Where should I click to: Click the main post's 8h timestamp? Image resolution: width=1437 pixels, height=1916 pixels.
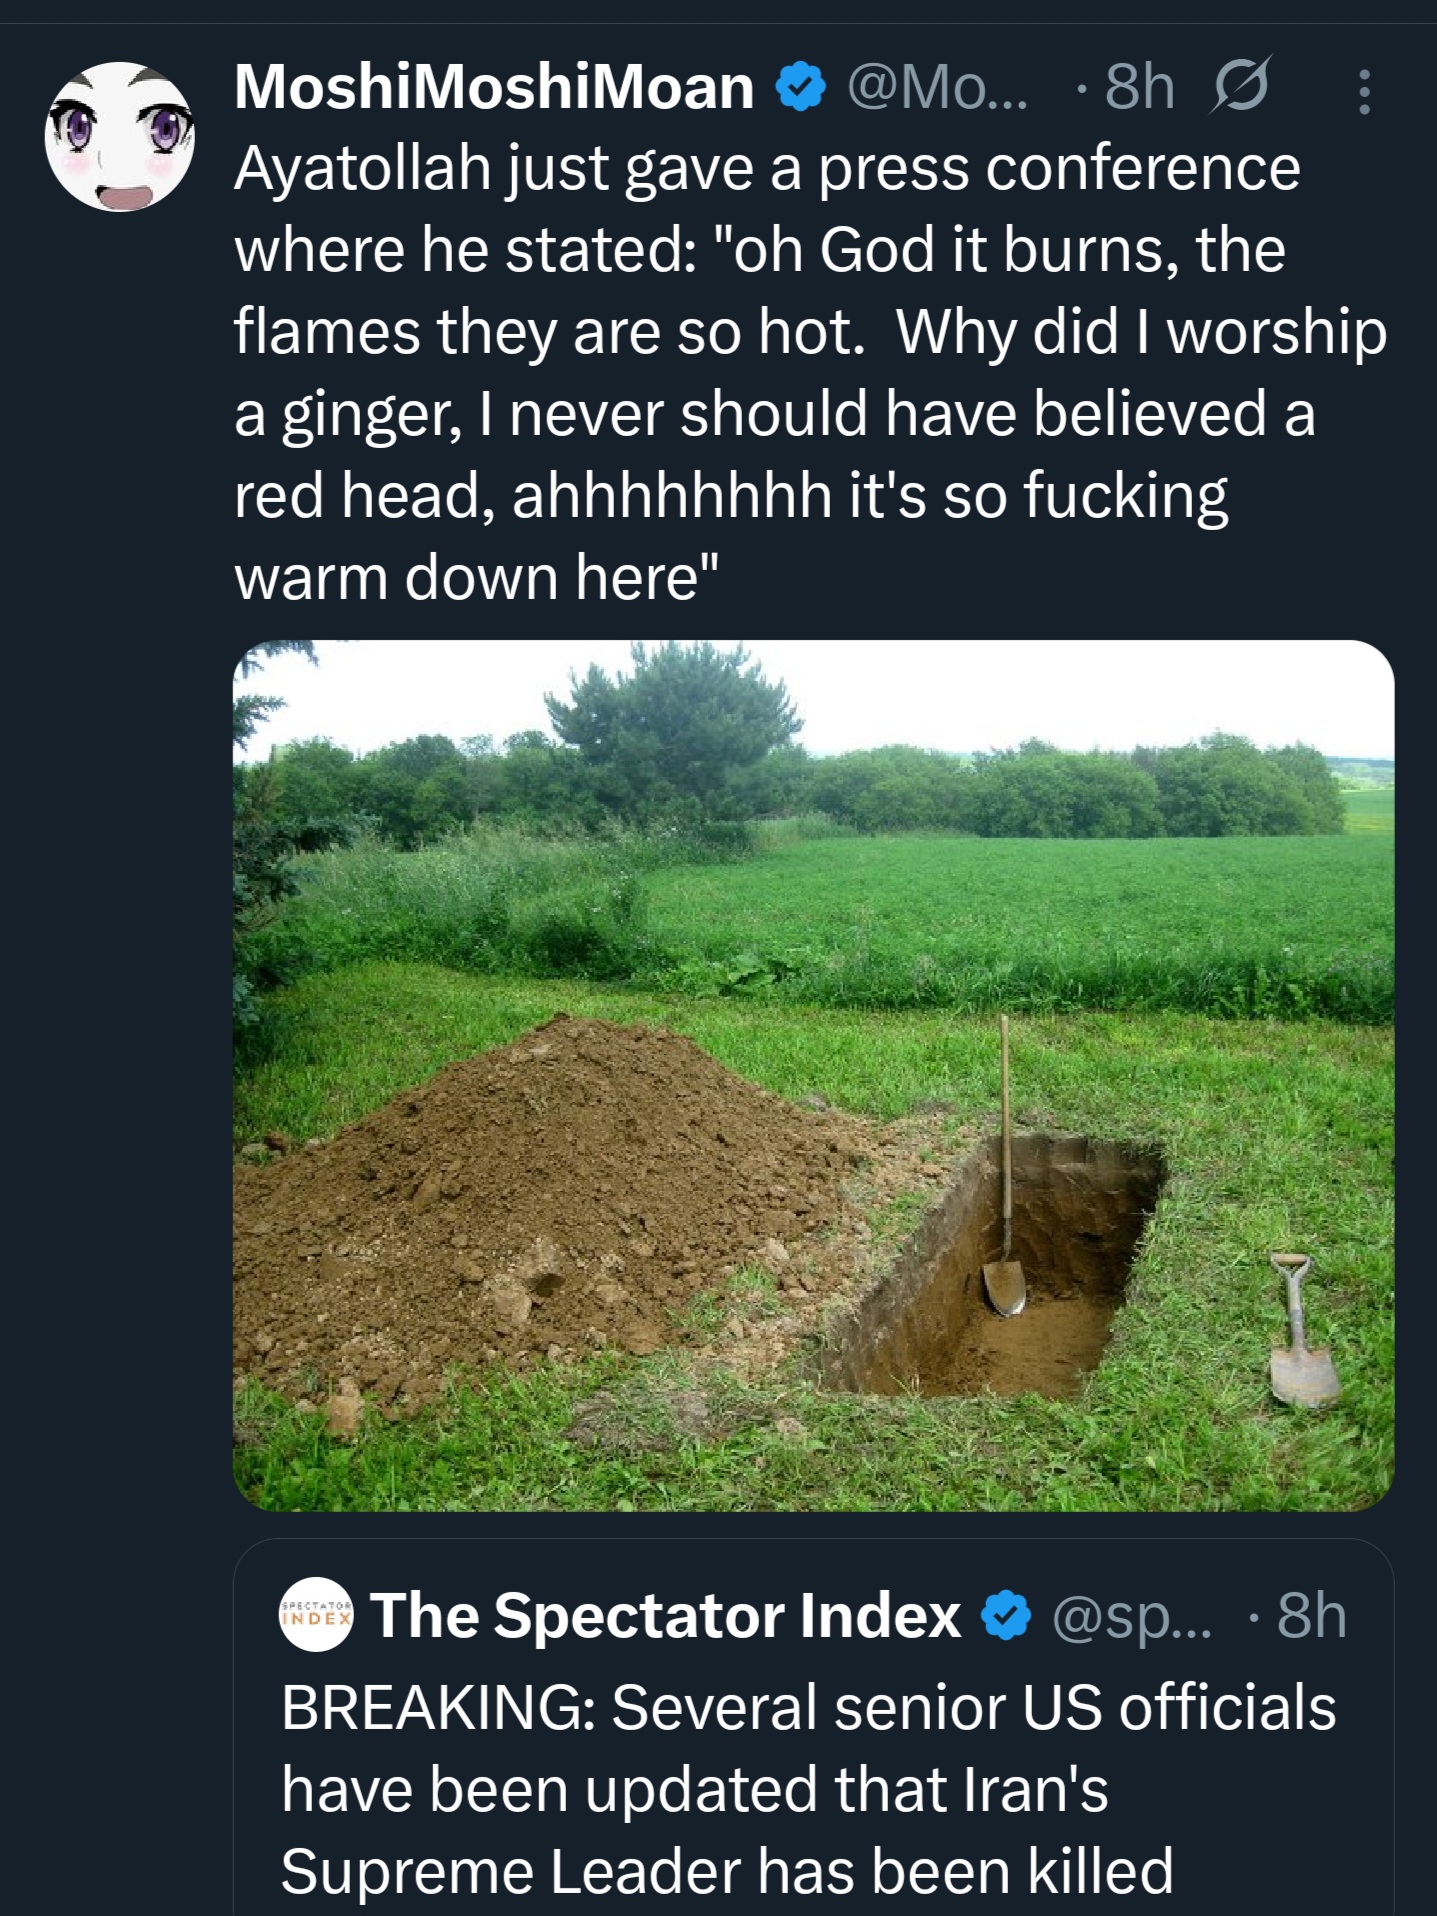coord(1140,87)
